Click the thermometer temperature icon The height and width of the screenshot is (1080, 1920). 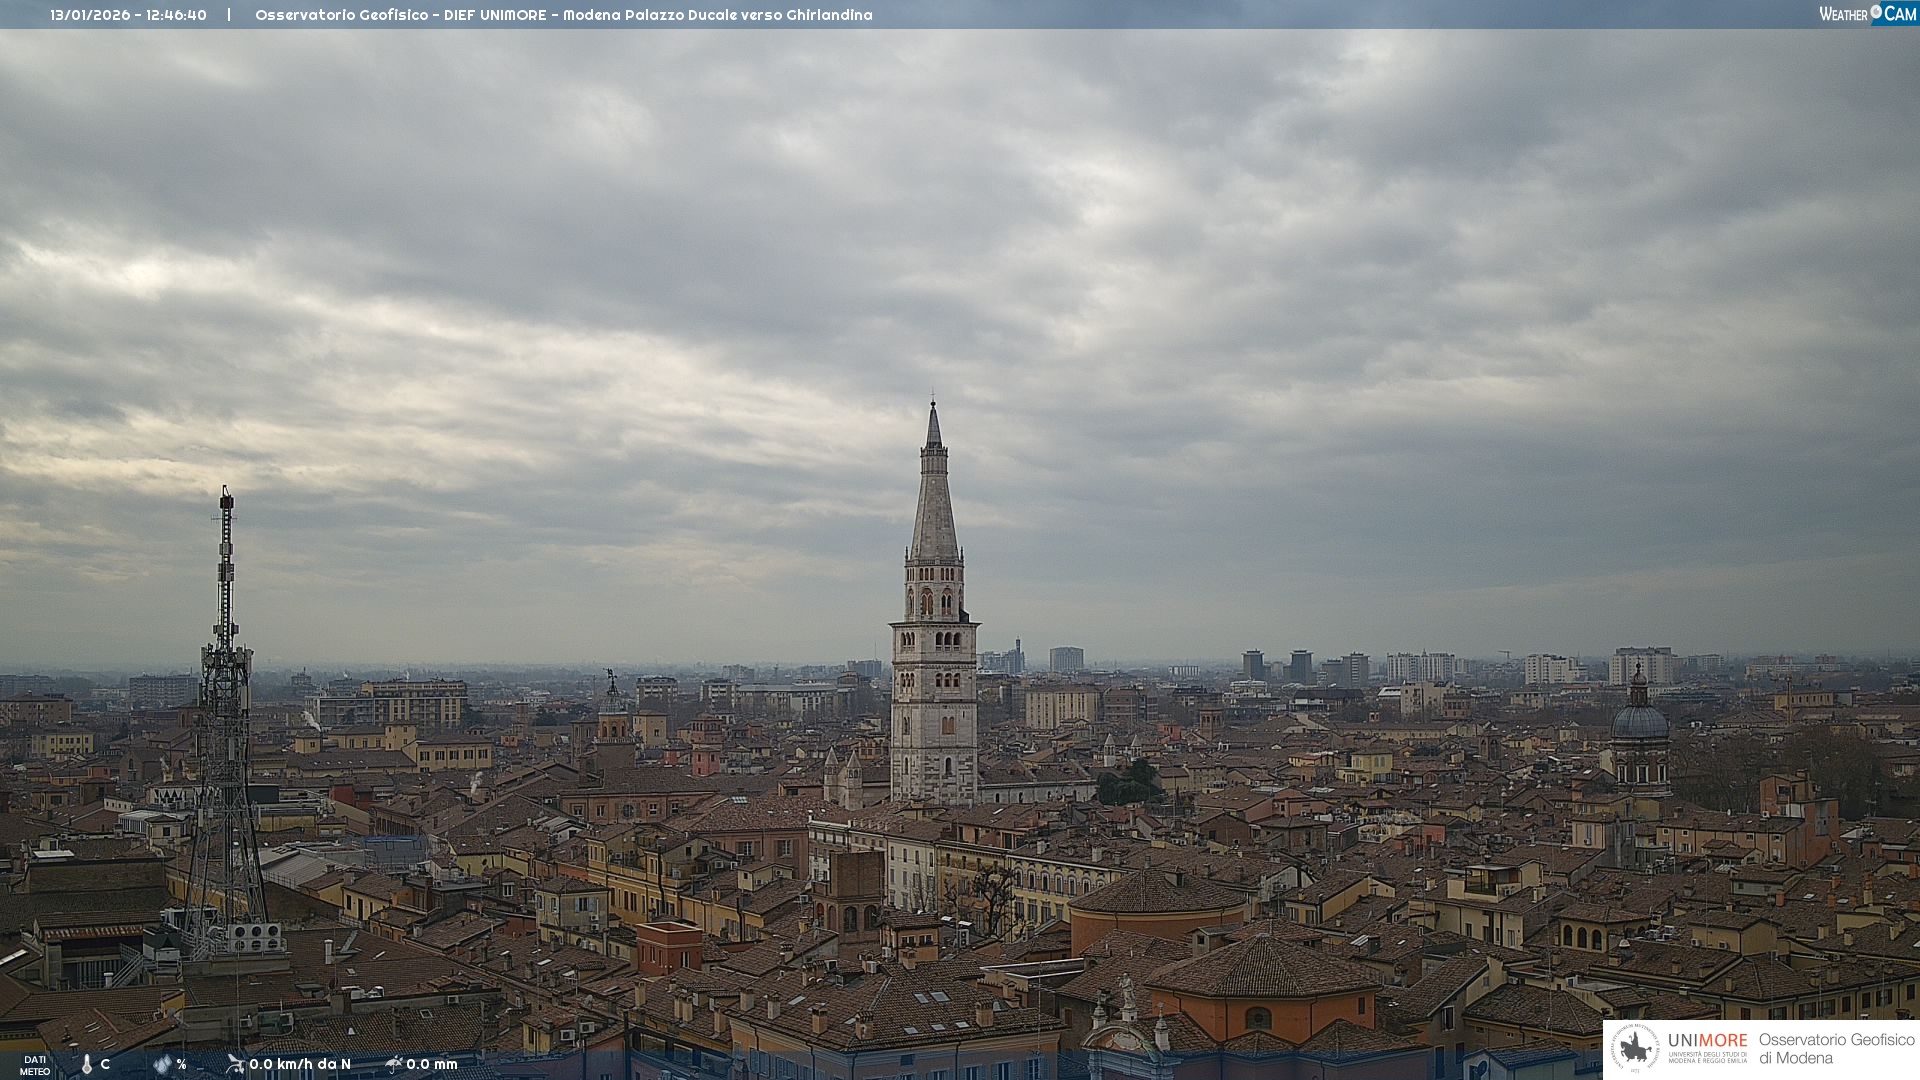coord(87,1064)
